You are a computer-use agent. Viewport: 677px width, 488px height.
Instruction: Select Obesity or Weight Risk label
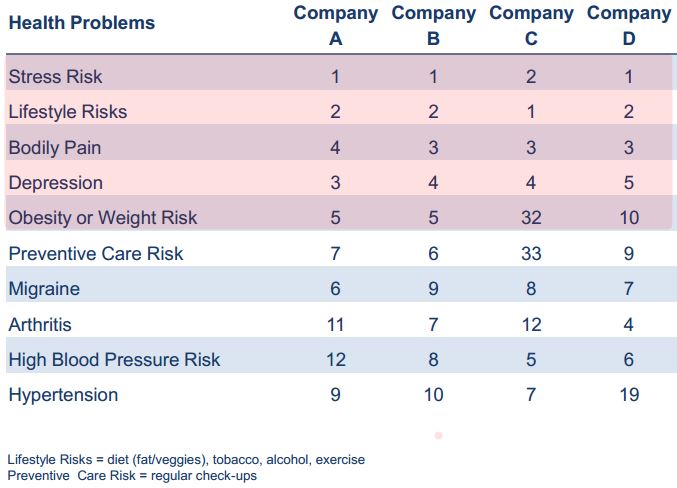pos(103,218)
